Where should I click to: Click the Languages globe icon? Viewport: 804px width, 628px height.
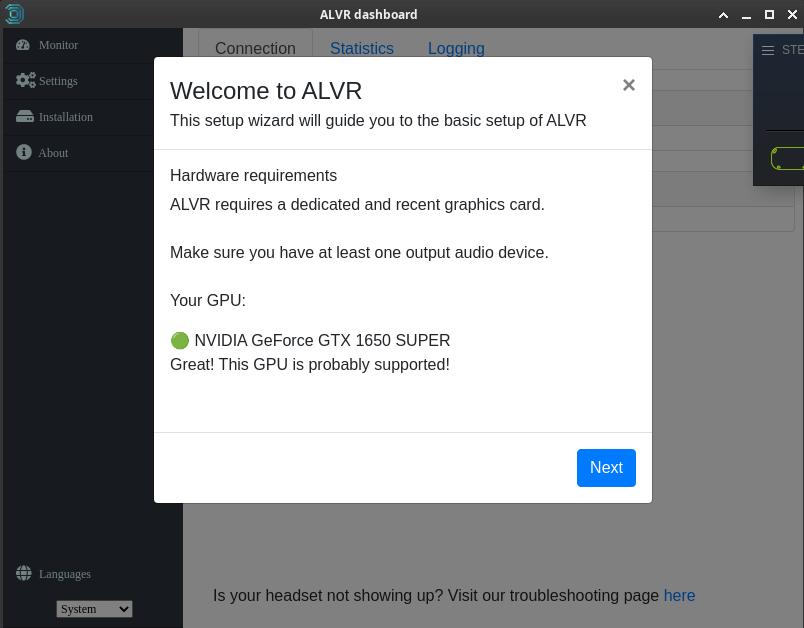[x=22, y=573]
